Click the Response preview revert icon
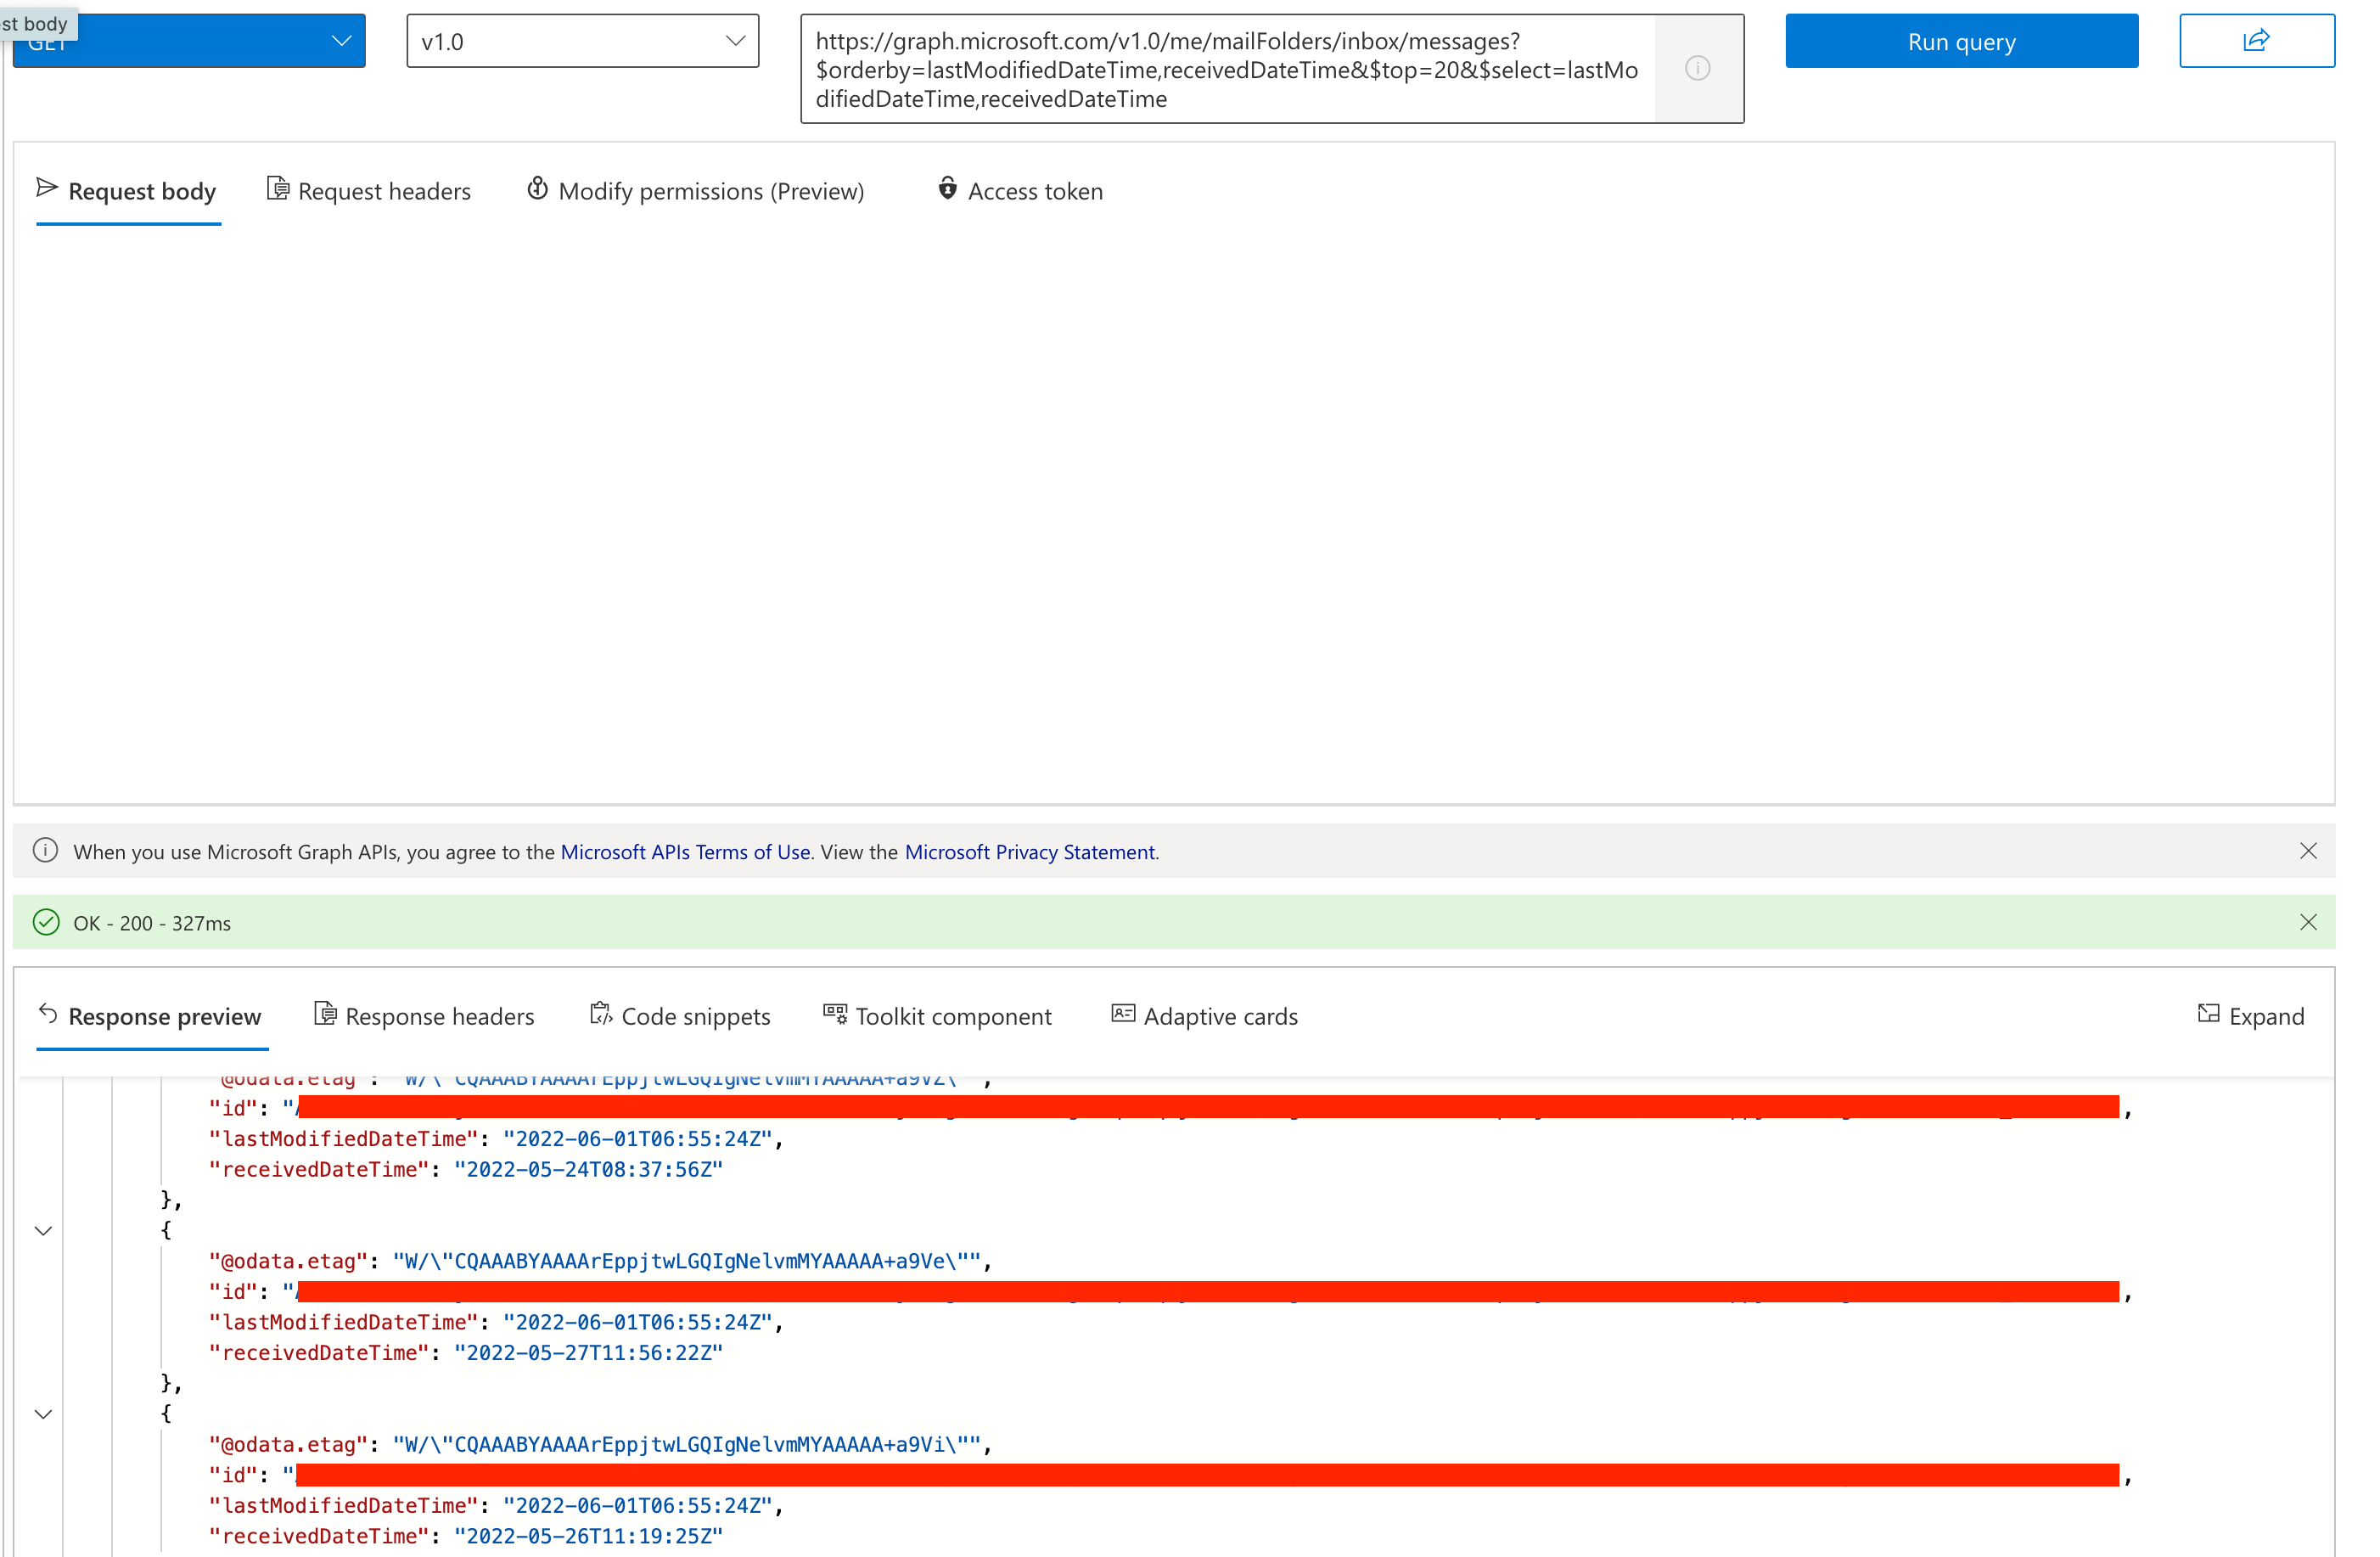 point(46,1013)
